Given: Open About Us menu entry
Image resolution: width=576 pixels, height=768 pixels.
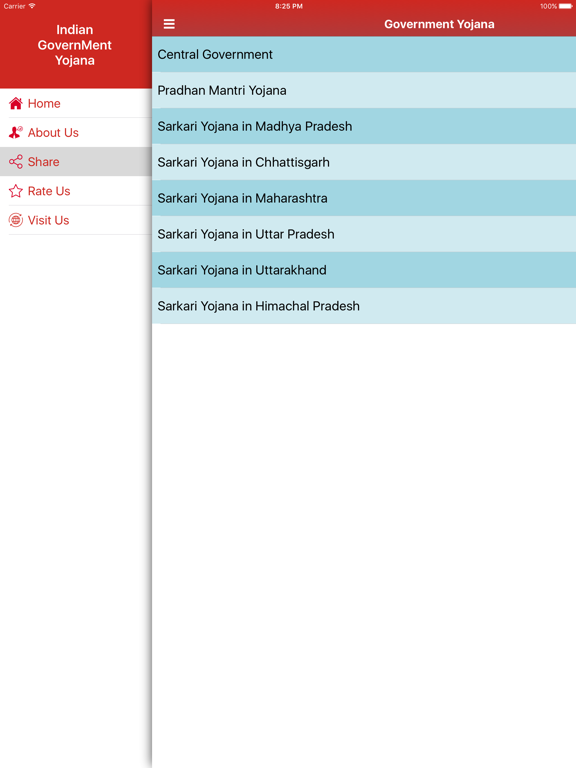Looking at the screenshot, I should [76, 132].
